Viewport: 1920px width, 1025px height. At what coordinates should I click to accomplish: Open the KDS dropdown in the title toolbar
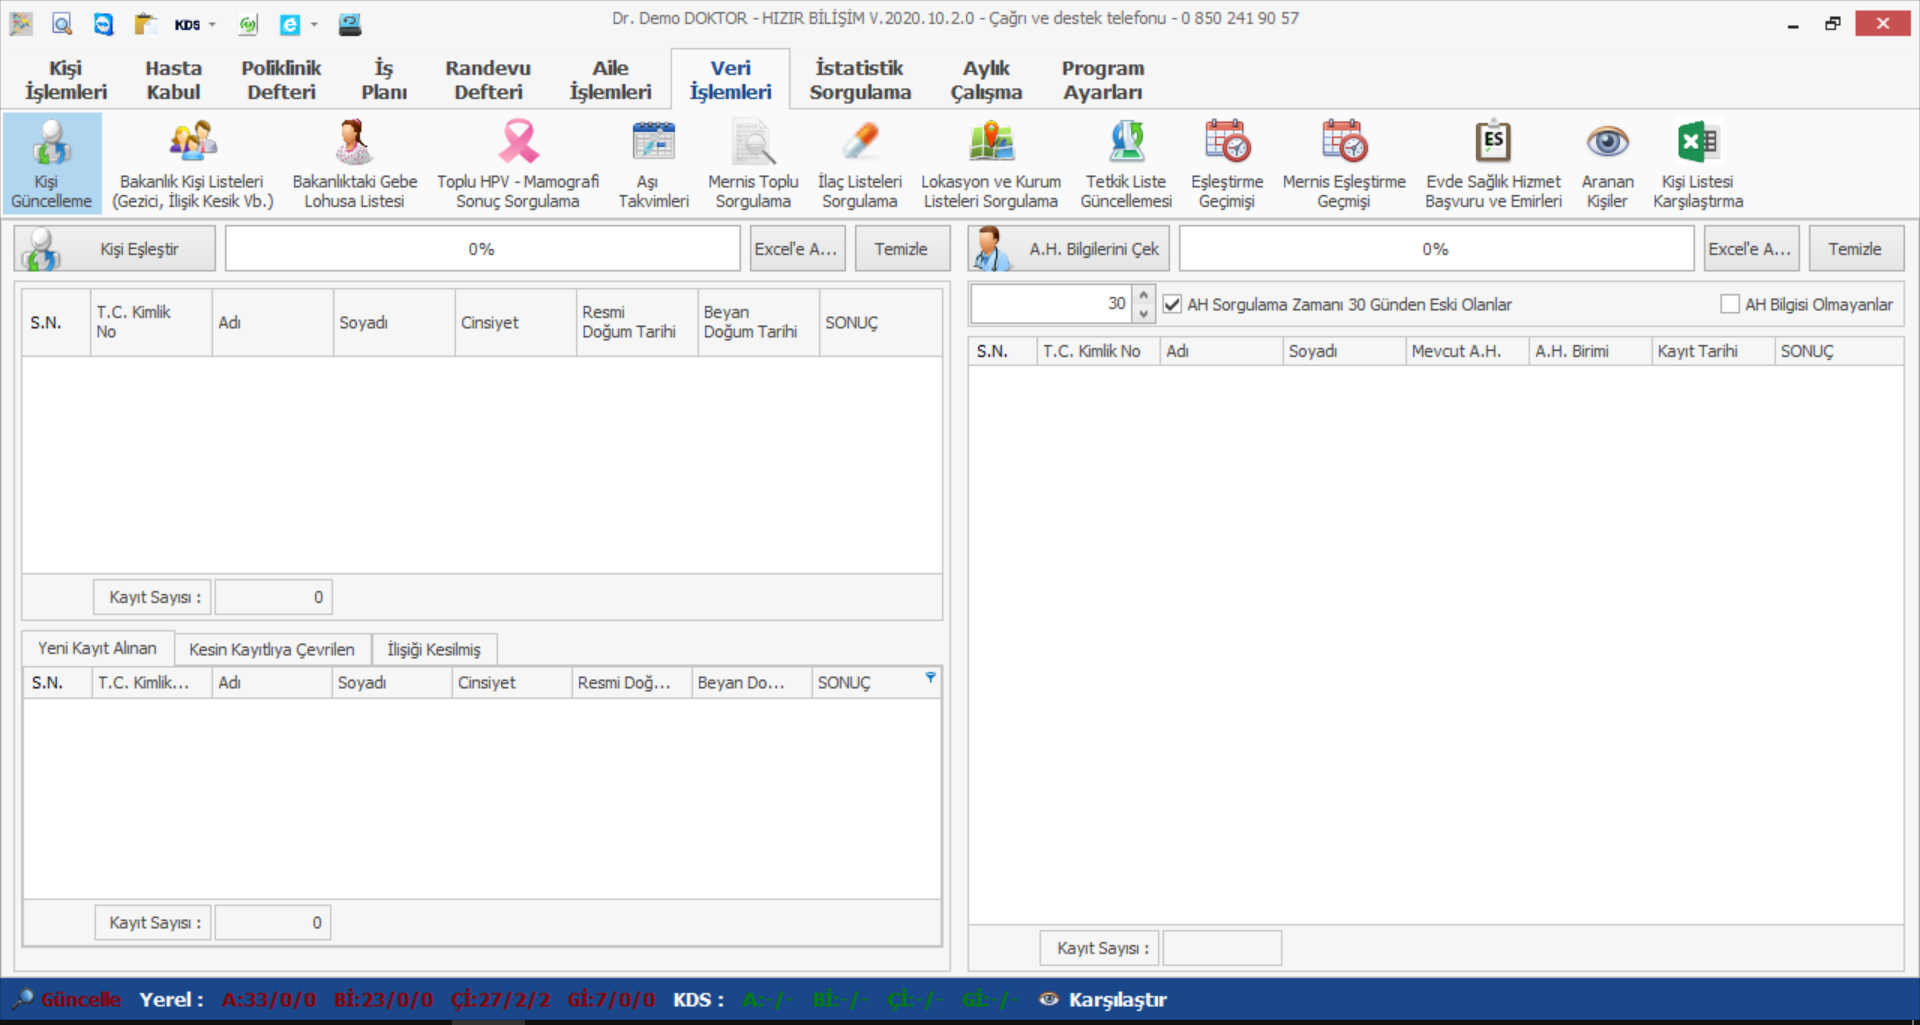coord(194,24)
